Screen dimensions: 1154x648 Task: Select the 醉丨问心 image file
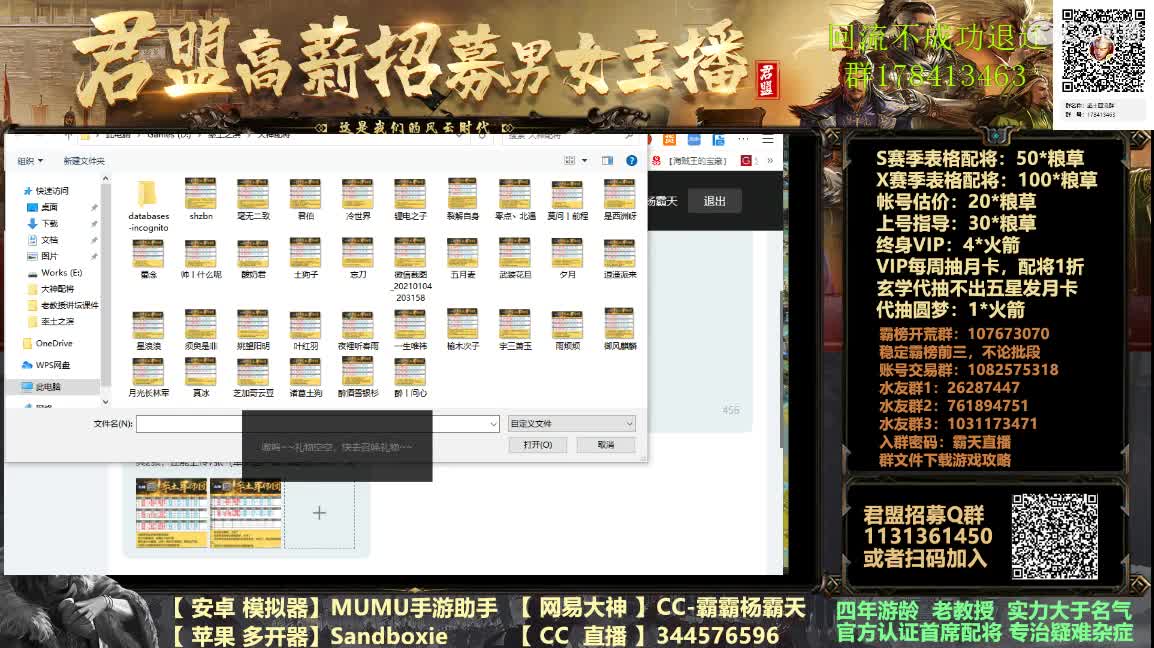pos(410,378)
